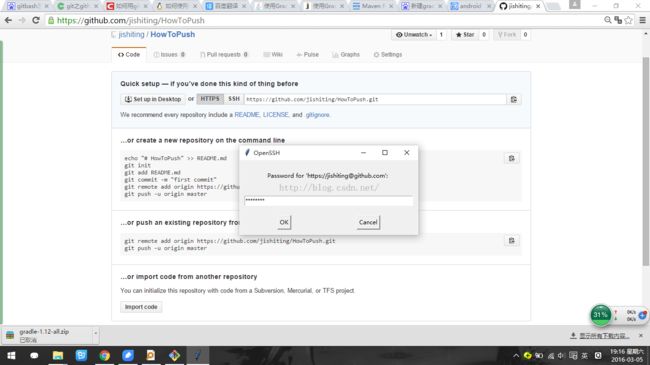Show hidden system tray icons chevron
650x365 pixels.
(516, 355)
